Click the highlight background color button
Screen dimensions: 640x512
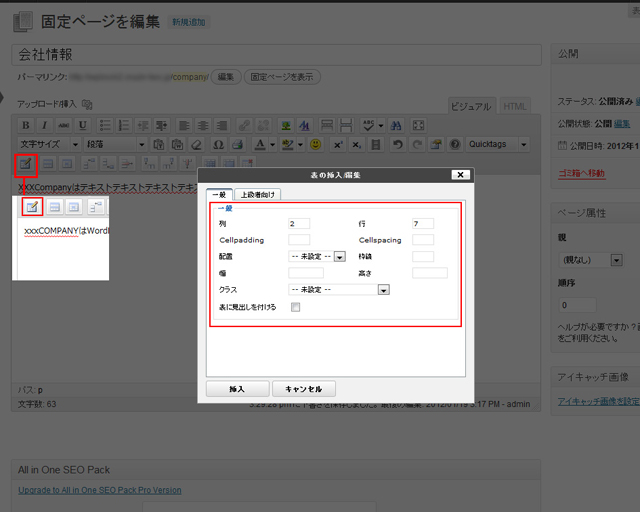[287, 144]
